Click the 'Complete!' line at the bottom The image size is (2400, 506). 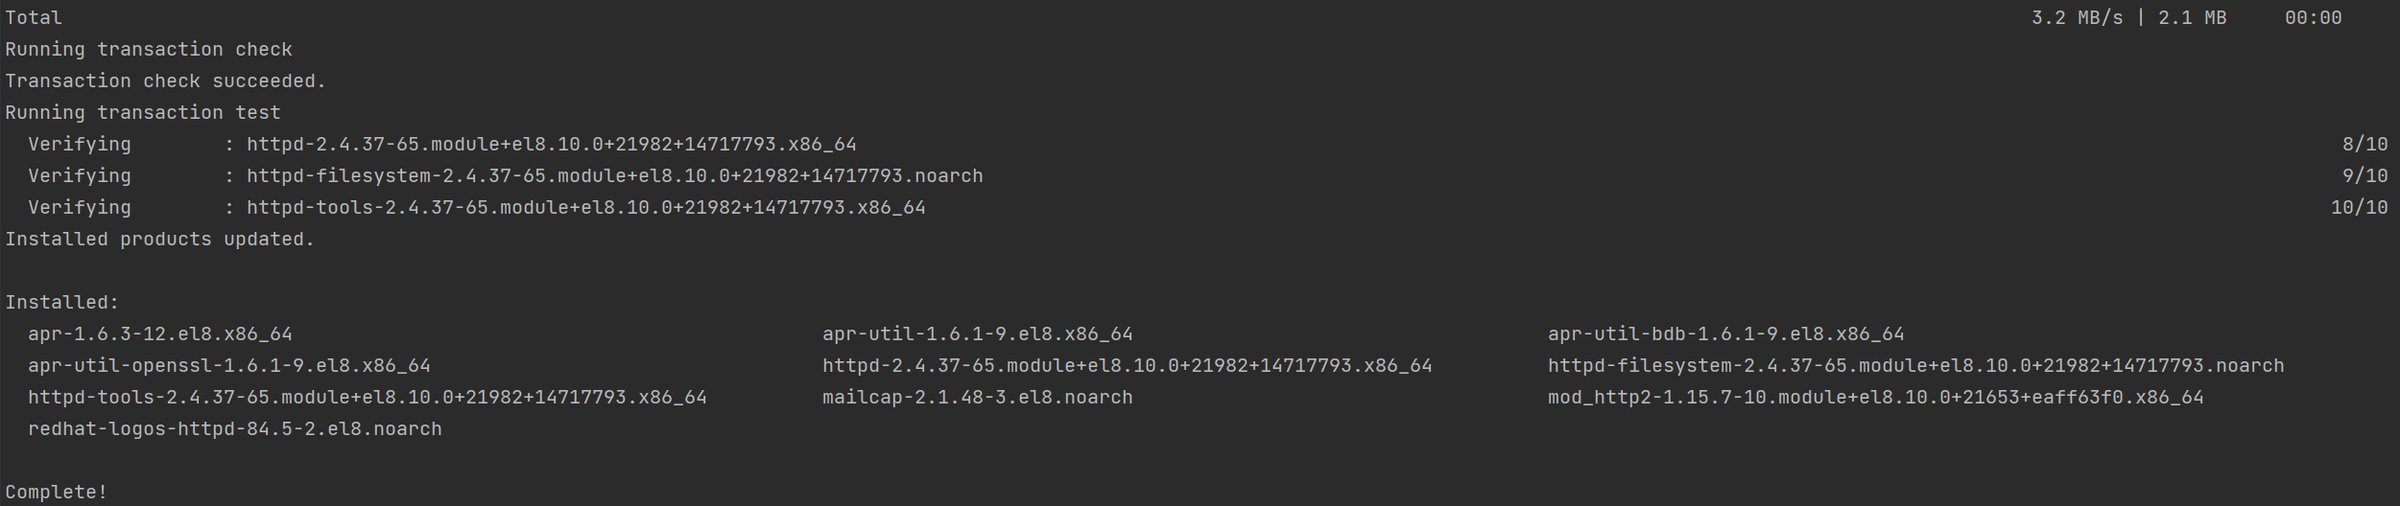tap(56, 492)
